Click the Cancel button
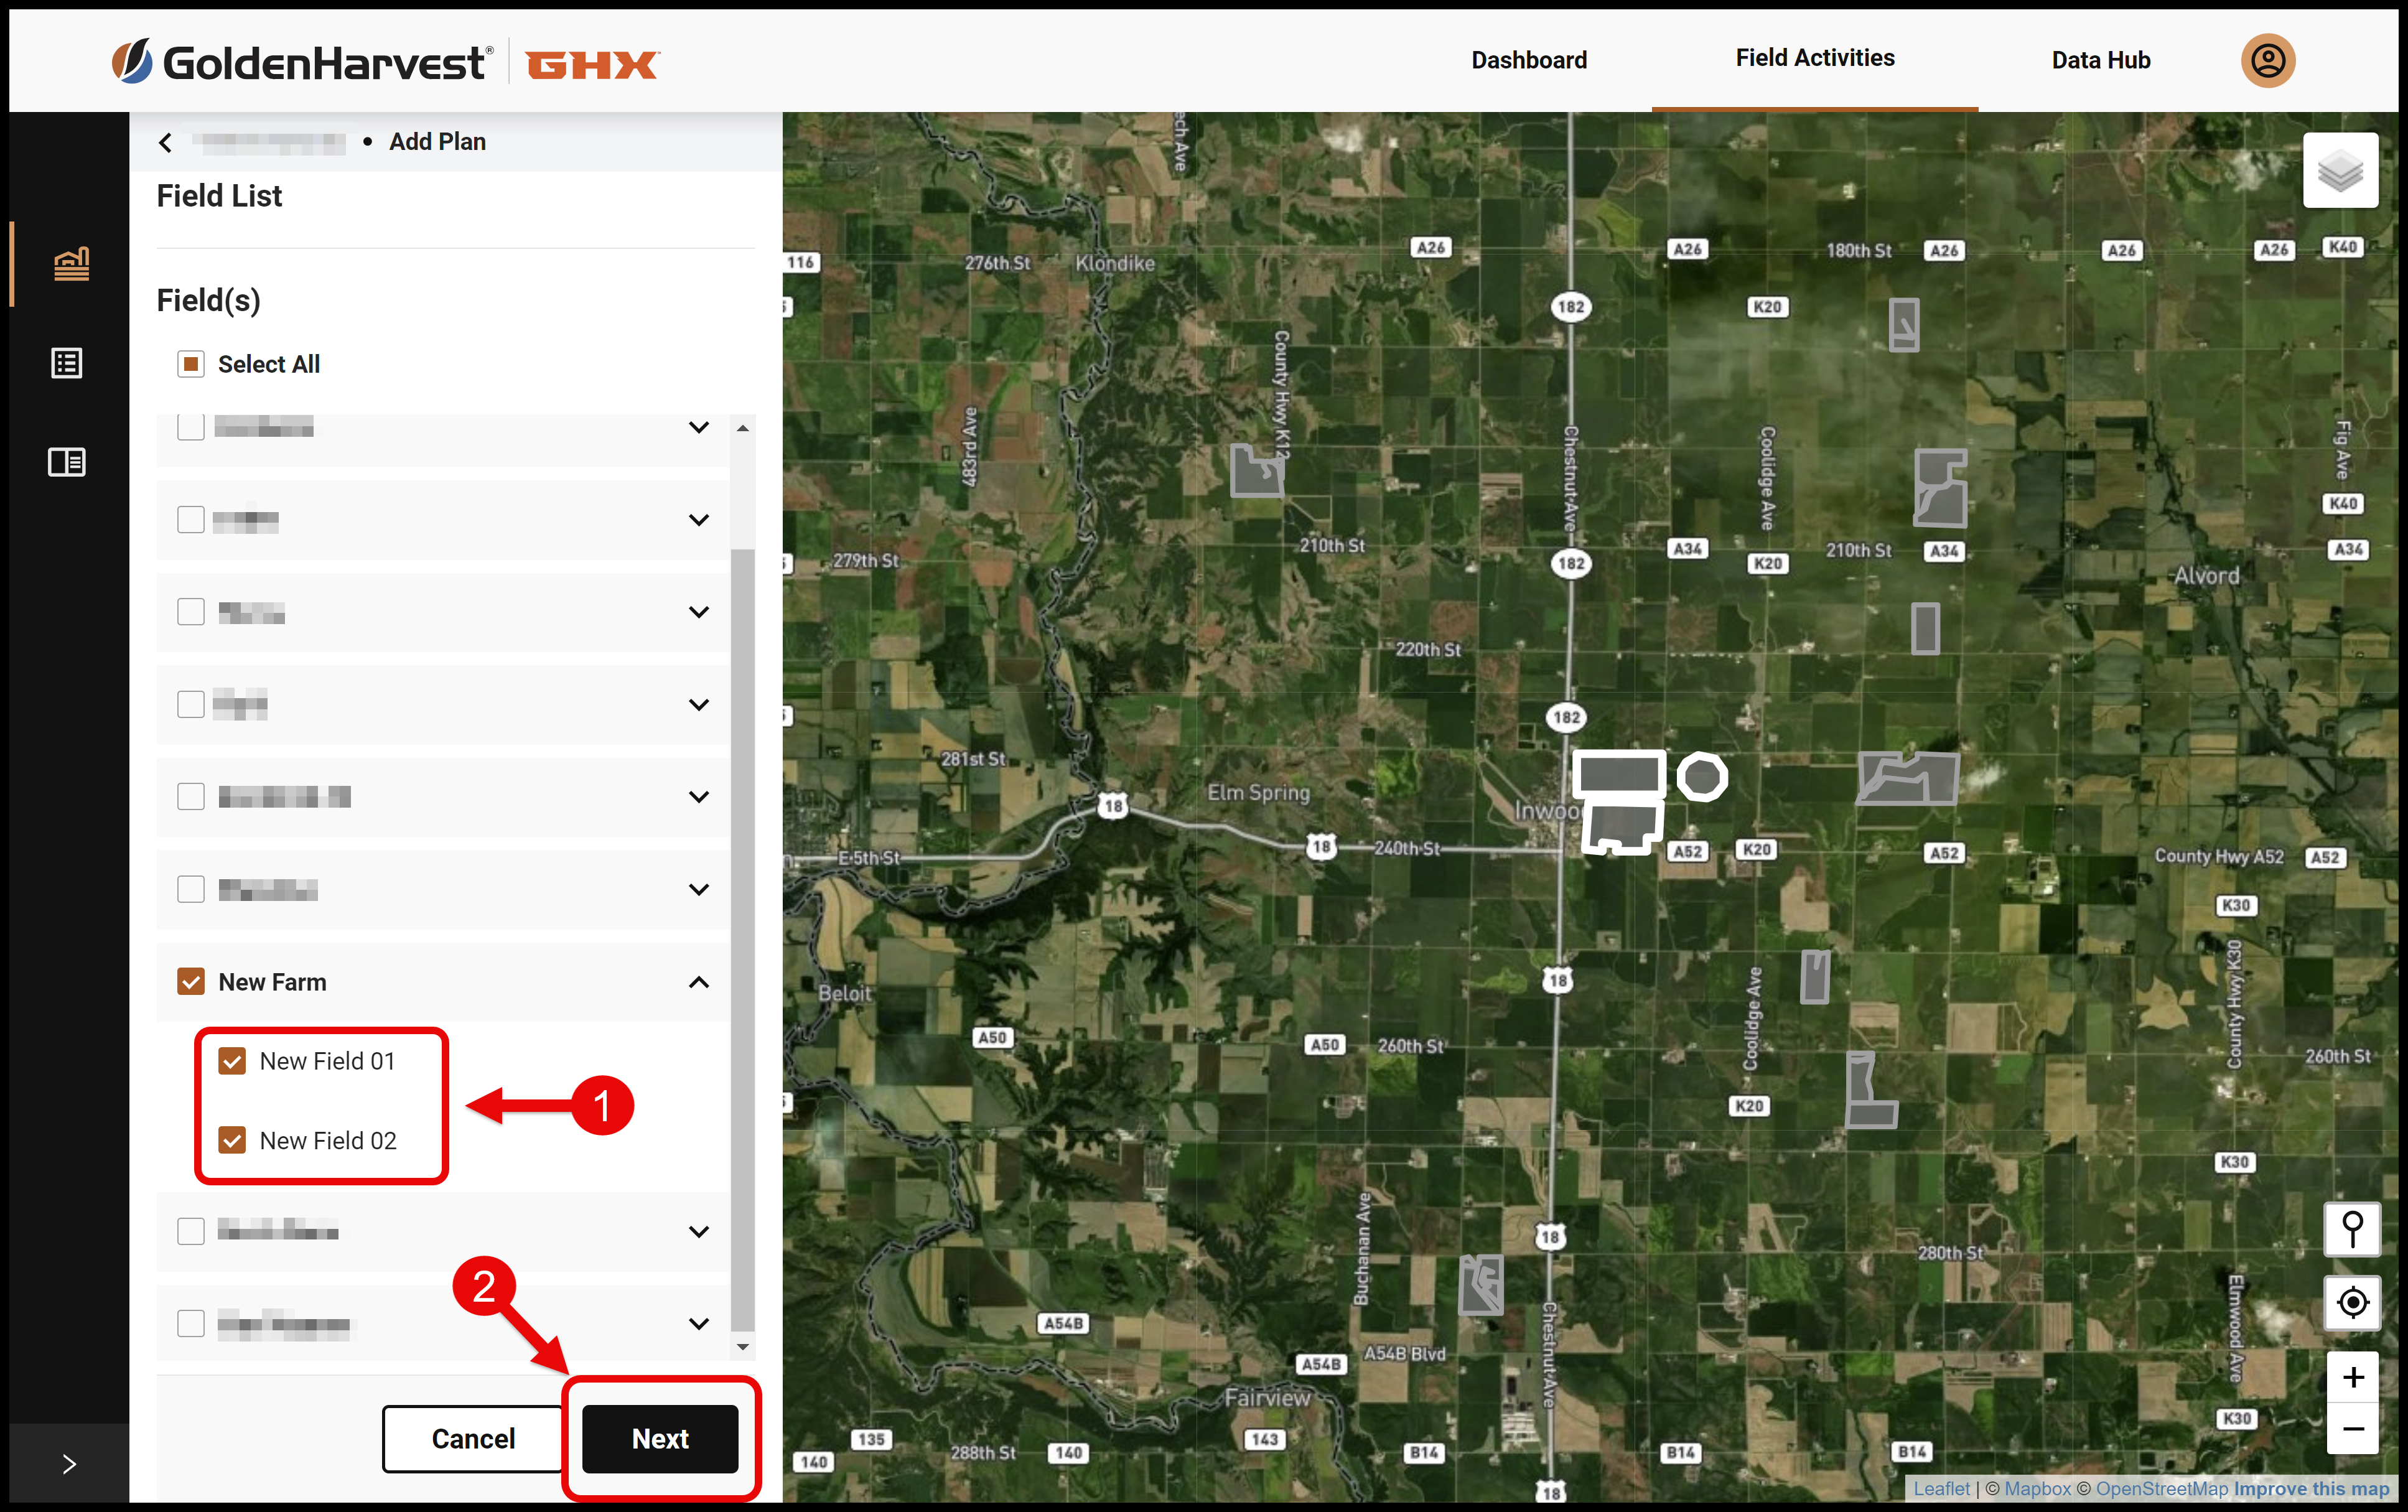The image size is (2408, 1512). tap(473, 1439)
